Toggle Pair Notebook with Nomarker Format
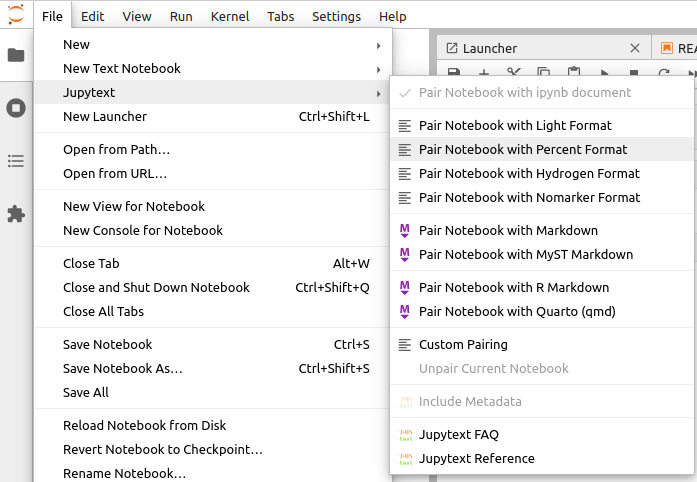 (x=542, y=197)
